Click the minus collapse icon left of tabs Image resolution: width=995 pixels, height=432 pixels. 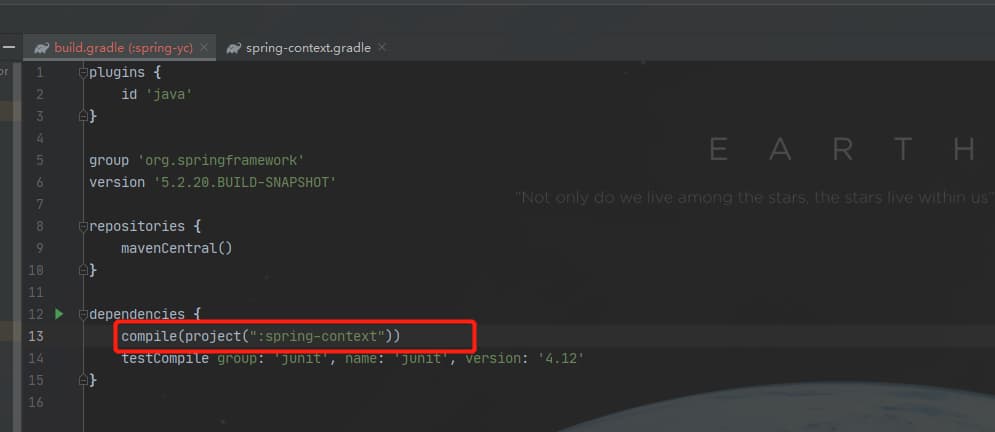9,48
